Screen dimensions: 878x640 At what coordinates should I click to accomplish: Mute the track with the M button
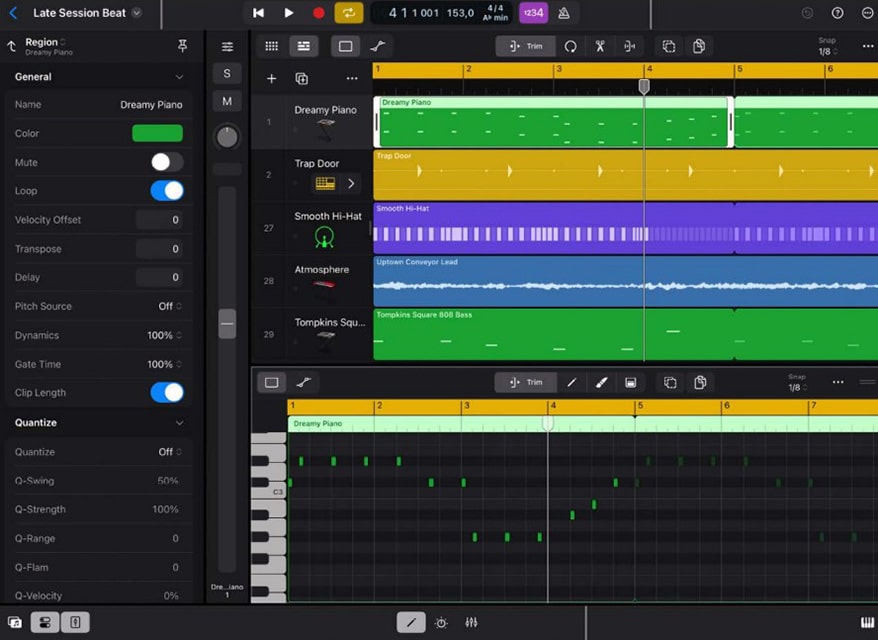pos(227,101)
